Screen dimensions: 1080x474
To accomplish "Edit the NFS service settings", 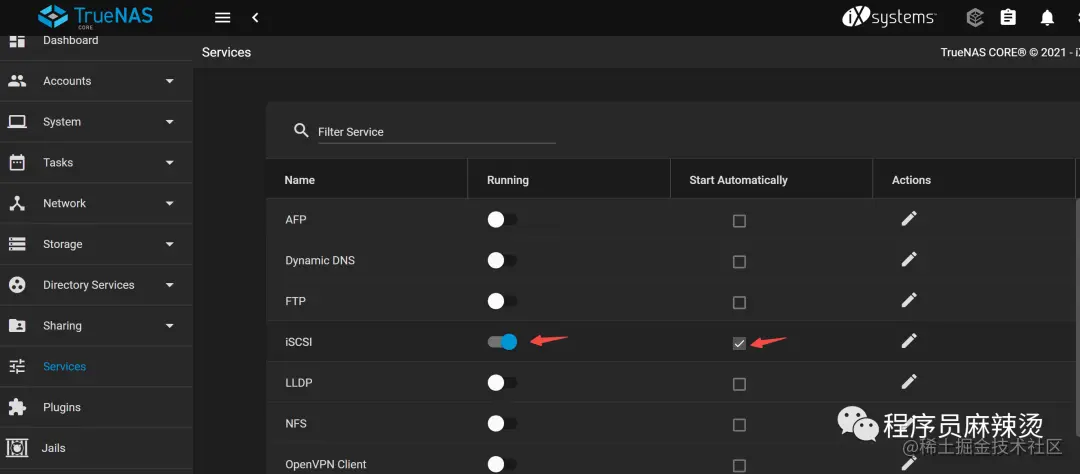I will [909, 422].
